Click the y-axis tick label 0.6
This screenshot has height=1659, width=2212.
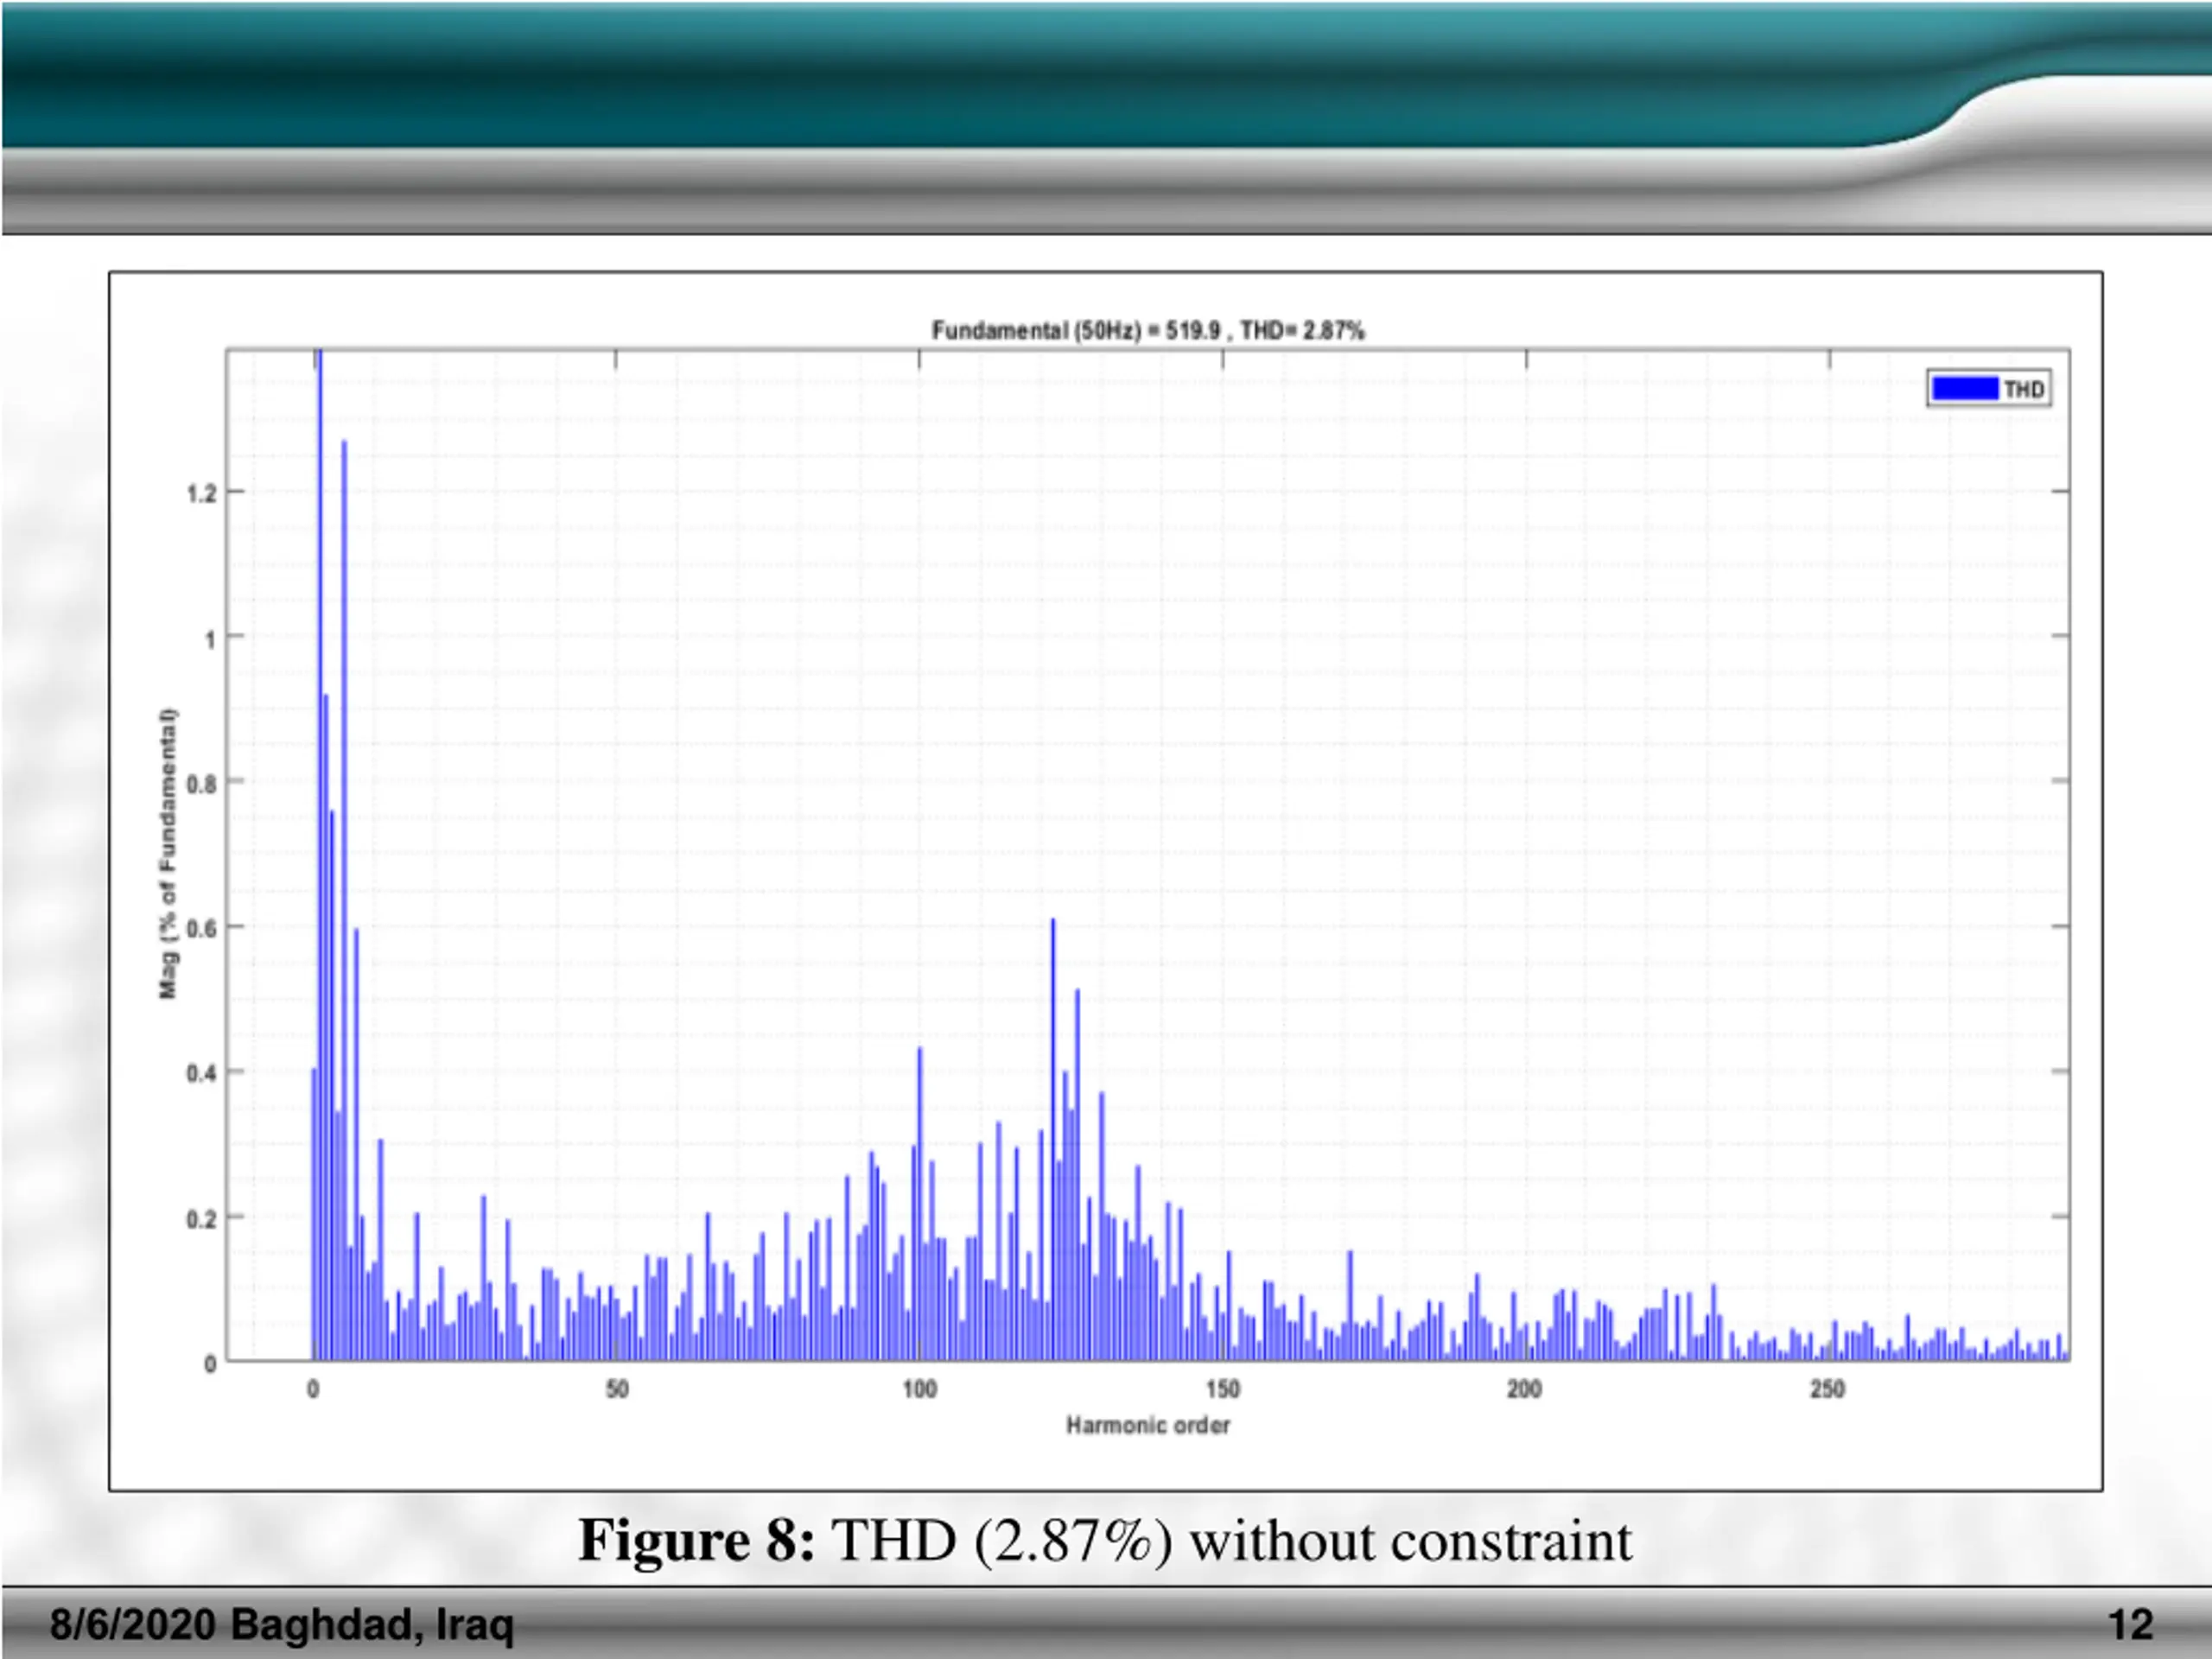[201, 929]
